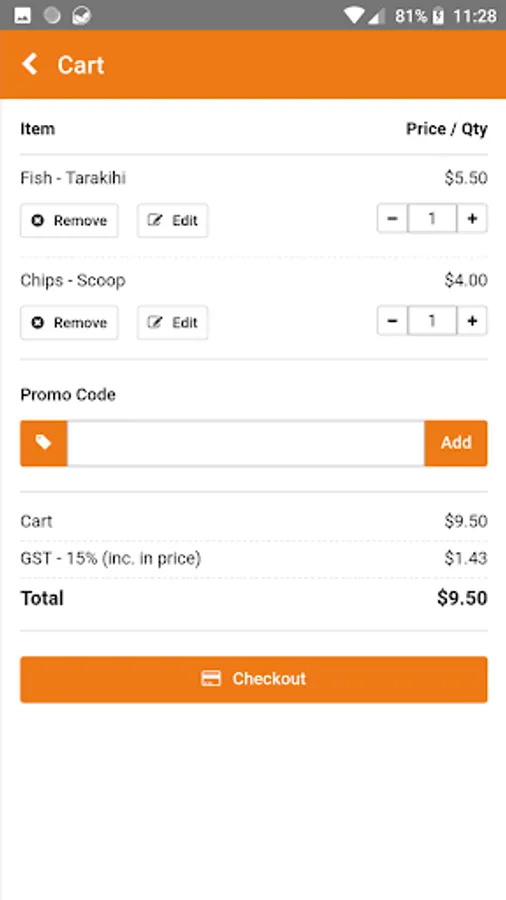Increase Fish - Tarakihi quantity with plus
This screenshot has width=506, height=900.
click(472, 218)
